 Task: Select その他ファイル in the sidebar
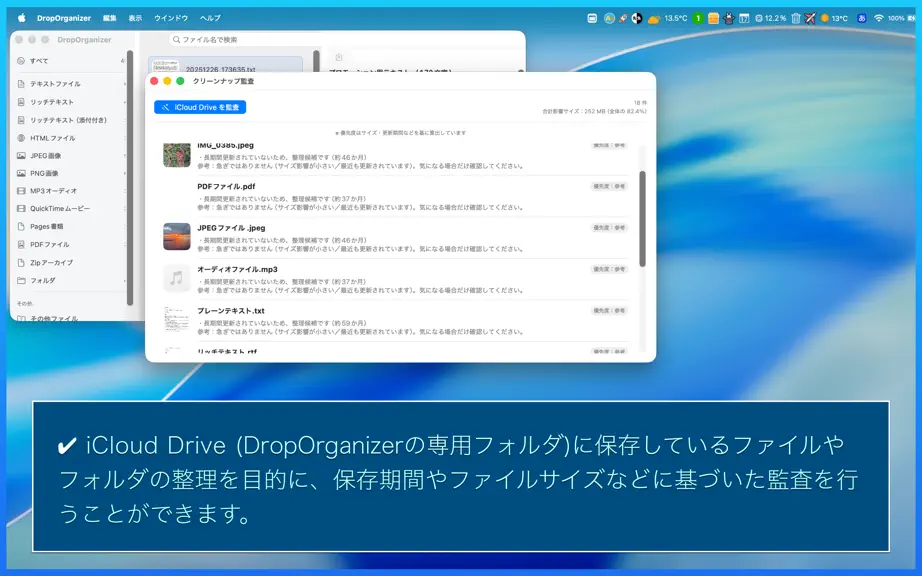tap(69, 318)
